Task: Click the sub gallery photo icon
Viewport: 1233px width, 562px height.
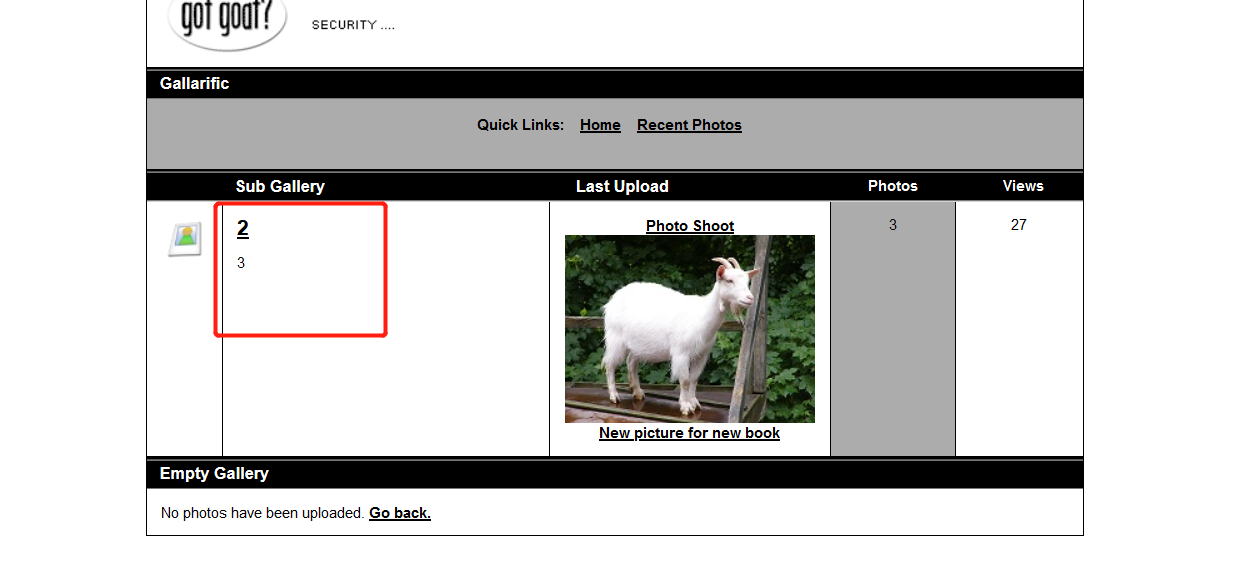Action: click(185, 239)
